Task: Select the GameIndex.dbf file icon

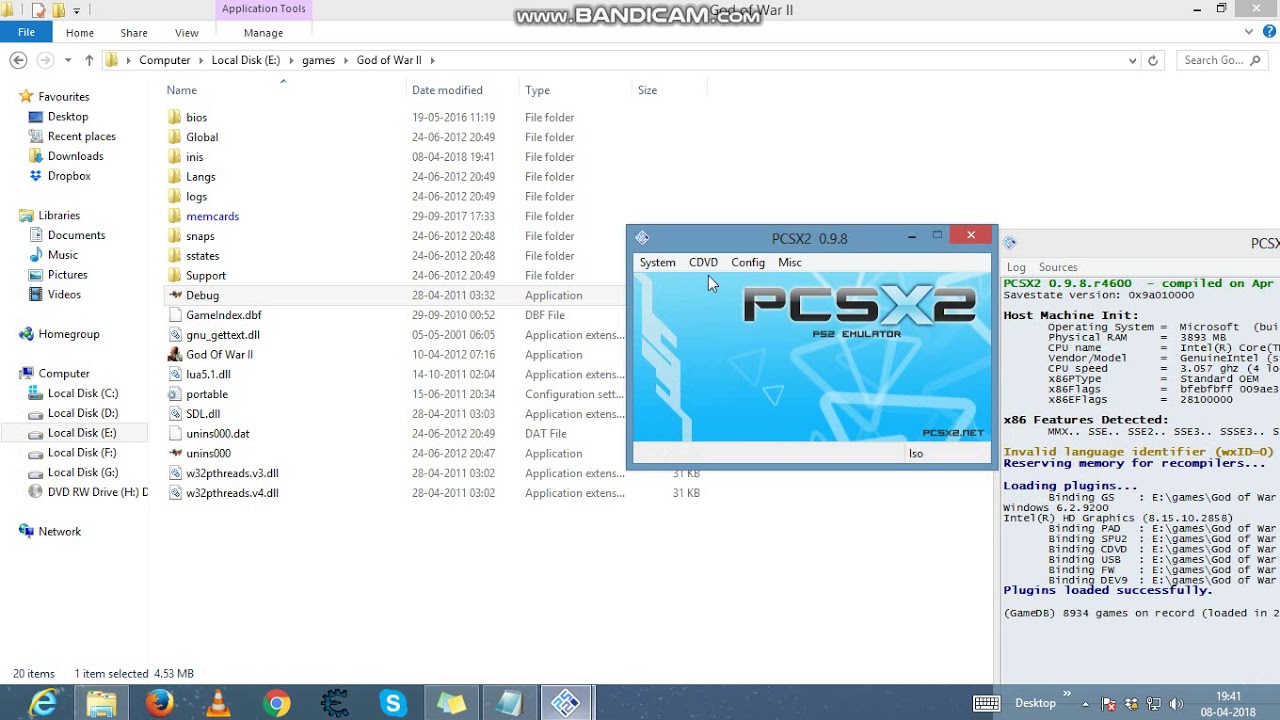Action: click(x=175, y=315)
